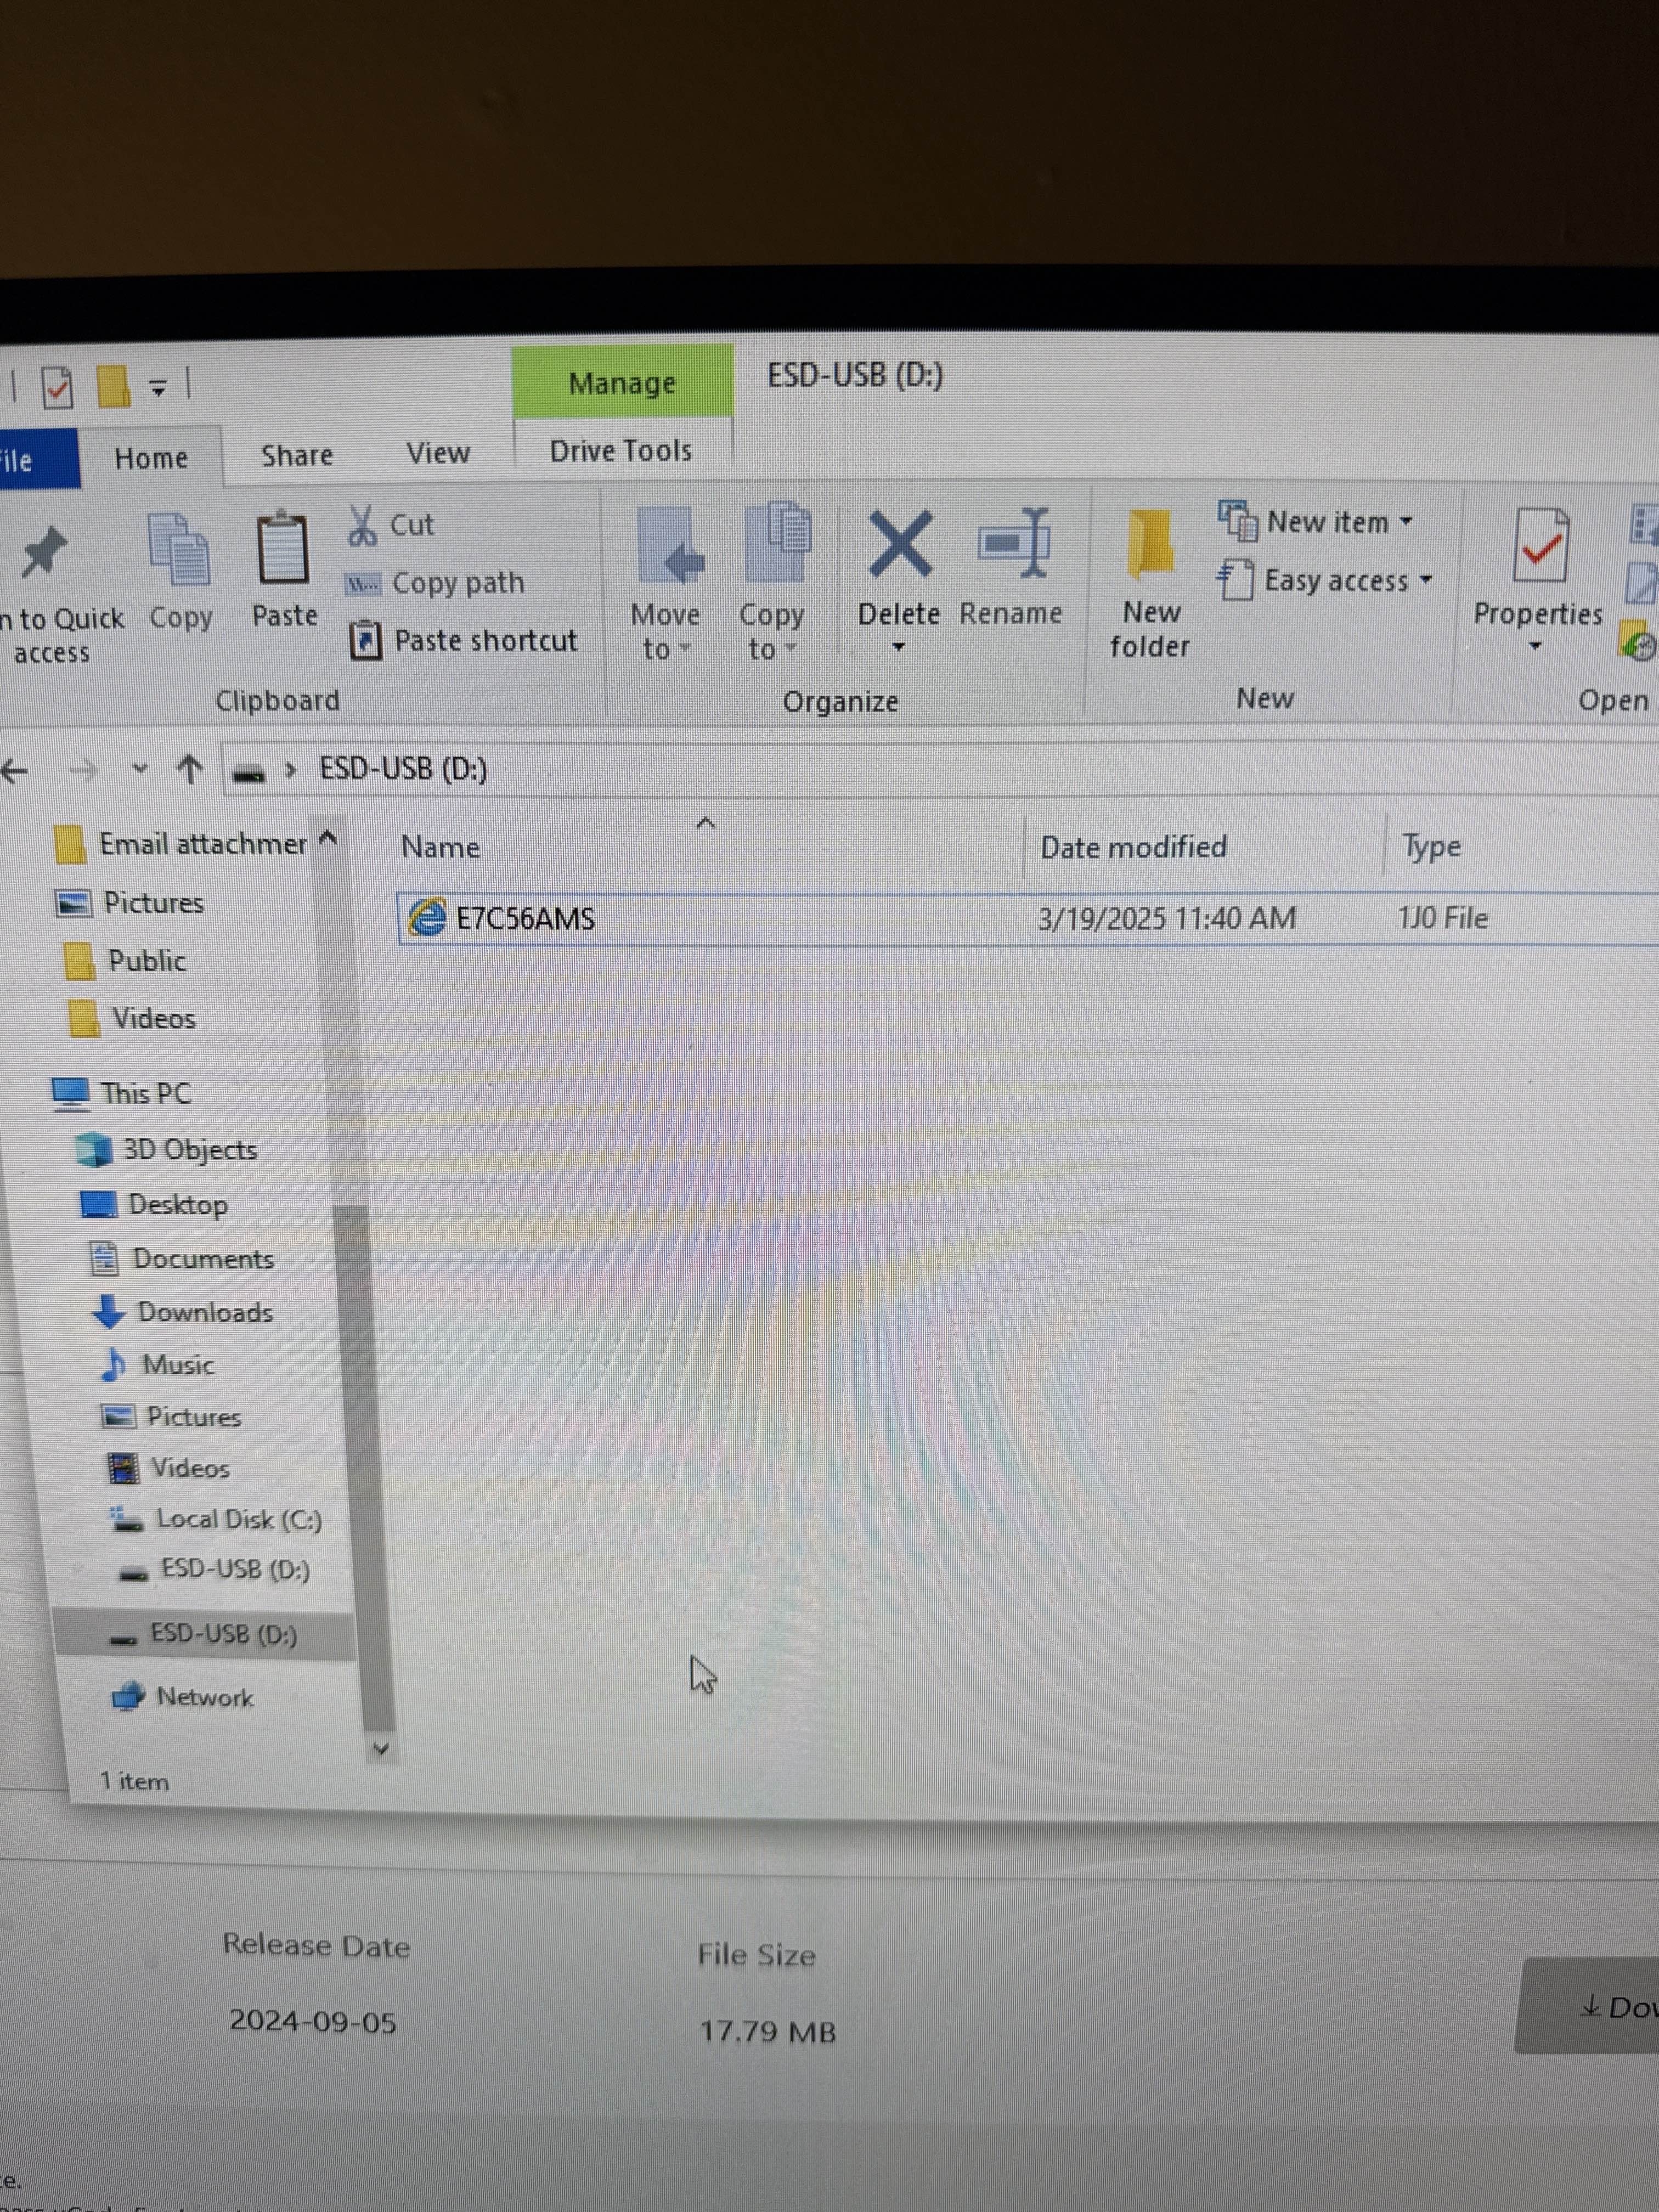Open Network in navigation pane

click(183, 1697)
